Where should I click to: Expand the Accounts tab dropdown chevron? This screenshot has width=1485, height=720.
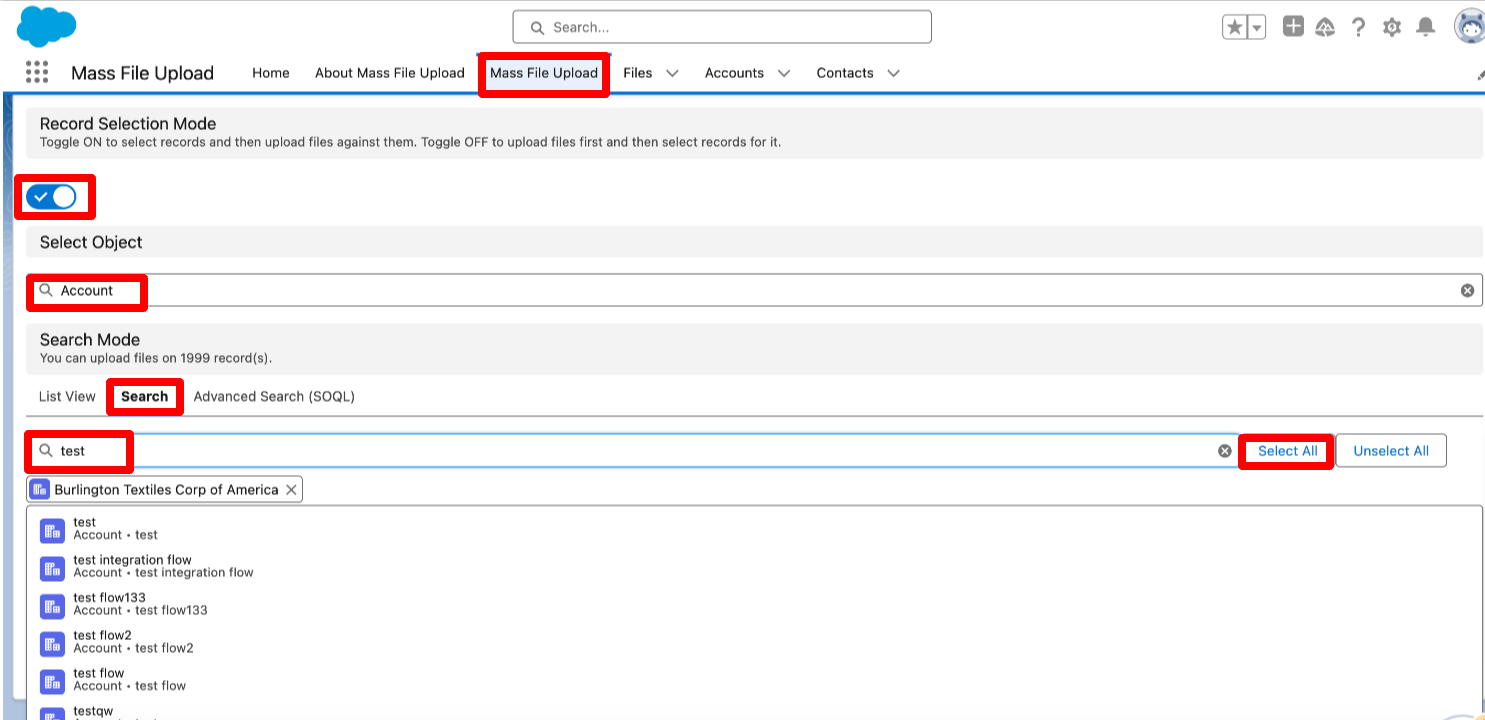[784, 73]
